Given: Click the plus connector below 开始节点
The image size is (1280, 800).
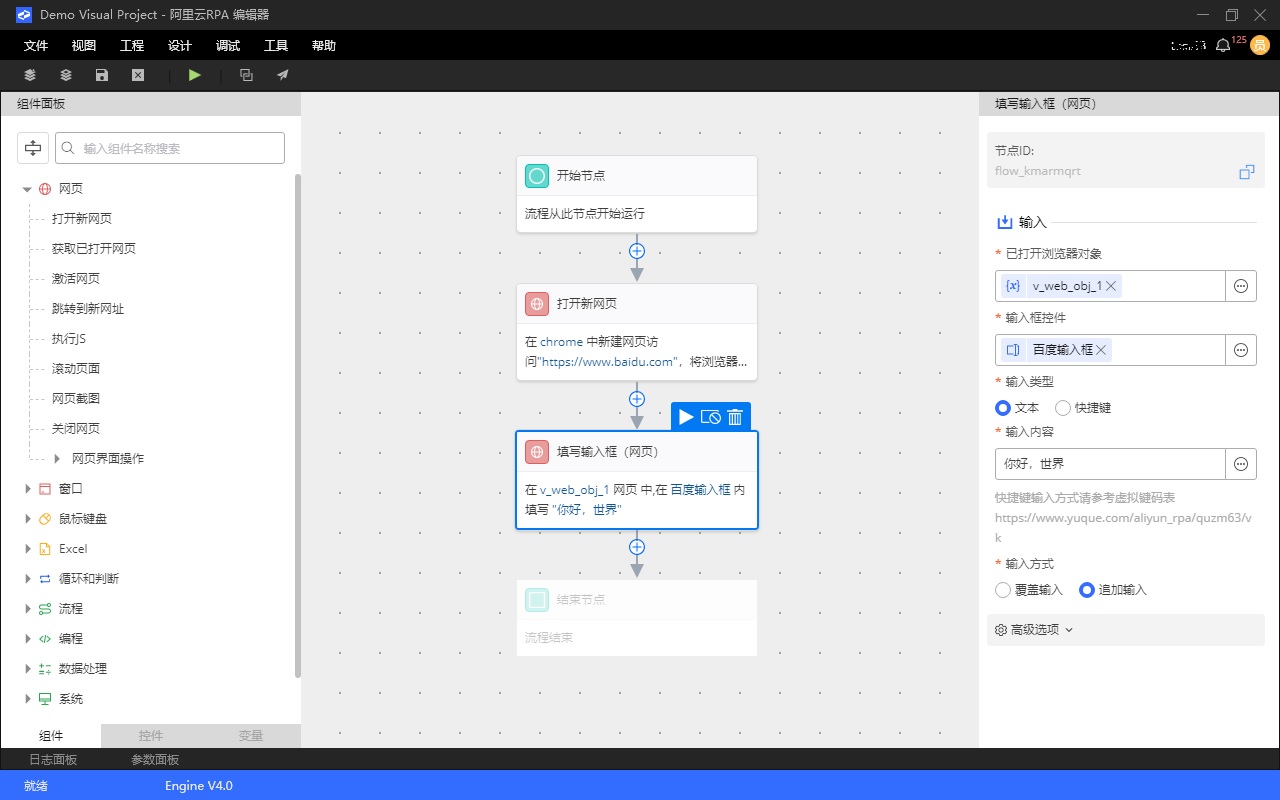Looking at the screenshot, I should pyautogui.click(x=637, y=251).
